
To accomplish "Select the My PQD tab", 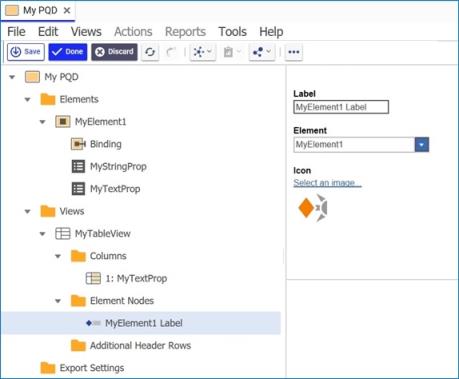I will pyautogui.click(x=38, y=10).
